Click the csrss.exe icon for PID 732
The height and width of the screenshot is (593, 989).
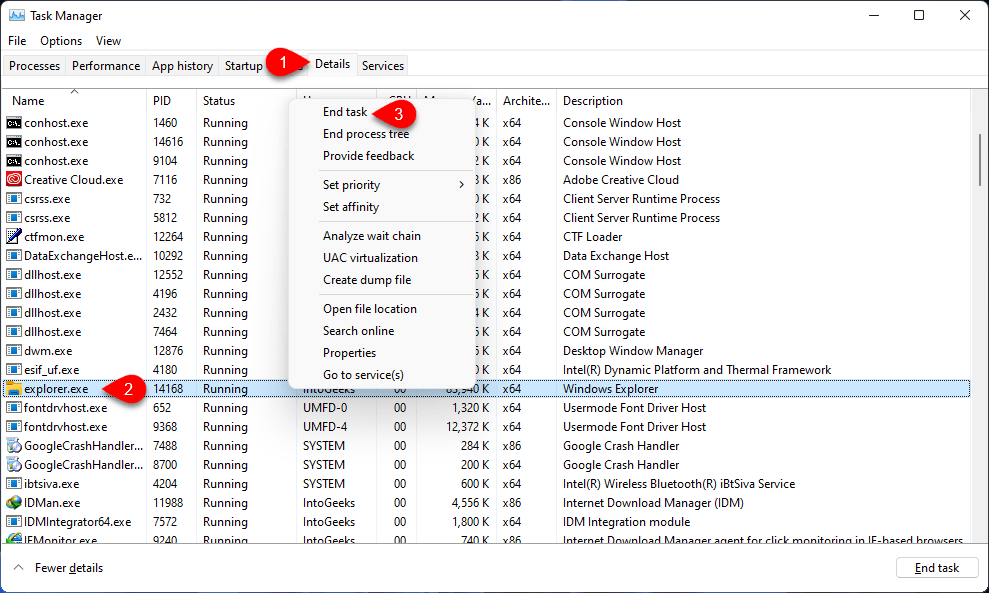[13, 199]
